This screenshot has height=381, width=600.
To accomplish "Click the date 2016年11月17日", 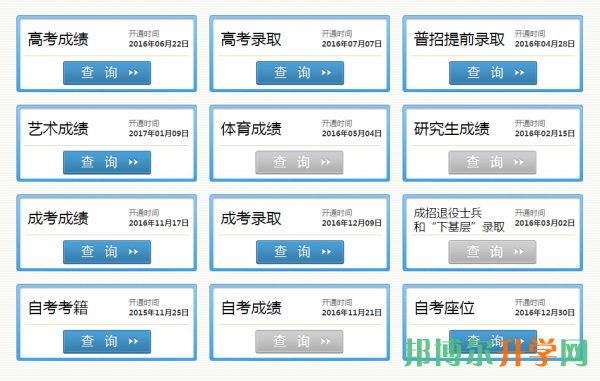I will coord(158,223).
